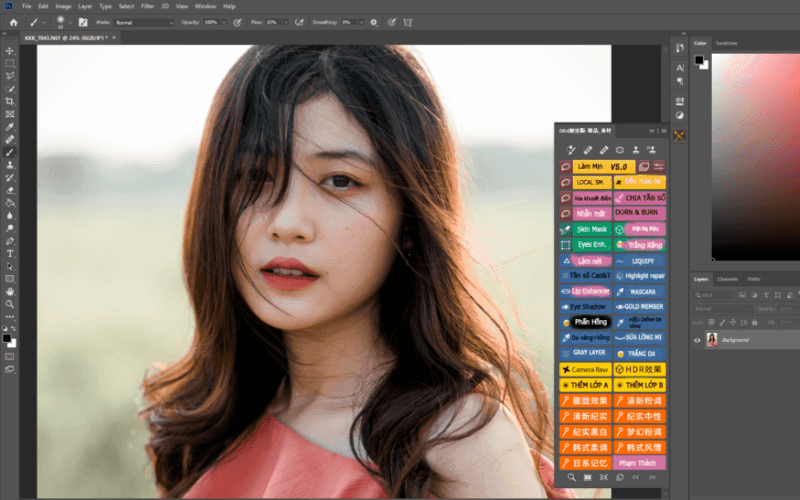
Task: Click the DORN & BURN button
Action: coord(640,213)
